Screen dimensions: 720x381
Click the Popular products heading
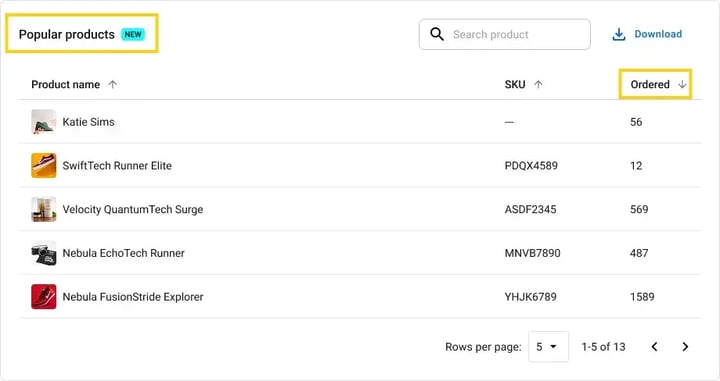(x=67, y=34)
